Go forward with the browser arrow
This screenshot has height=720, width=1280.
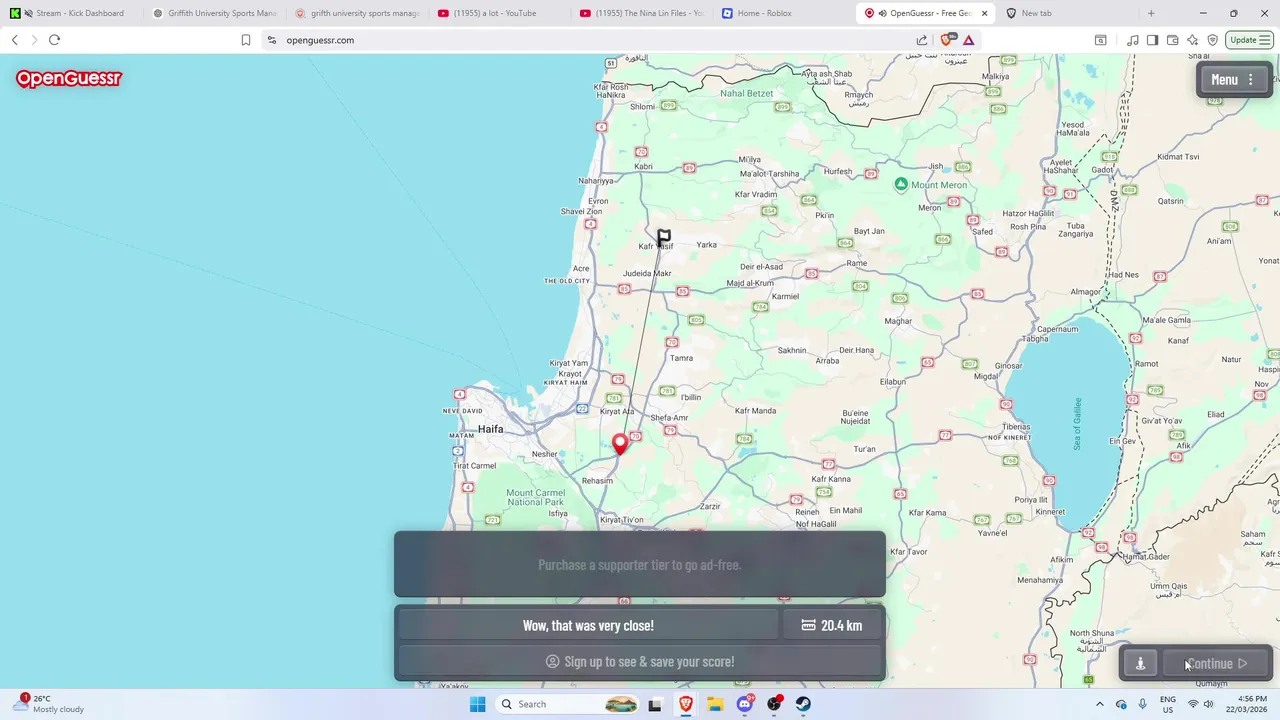coord(34,40)
